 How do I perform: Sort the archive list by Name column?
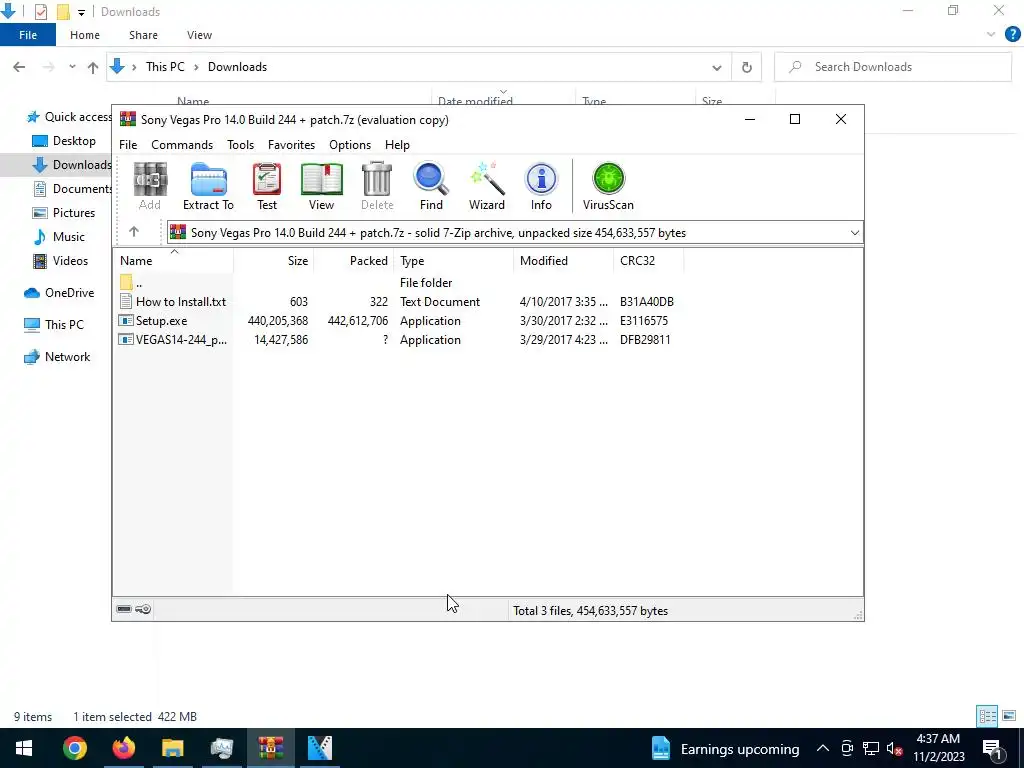(173, 261)
